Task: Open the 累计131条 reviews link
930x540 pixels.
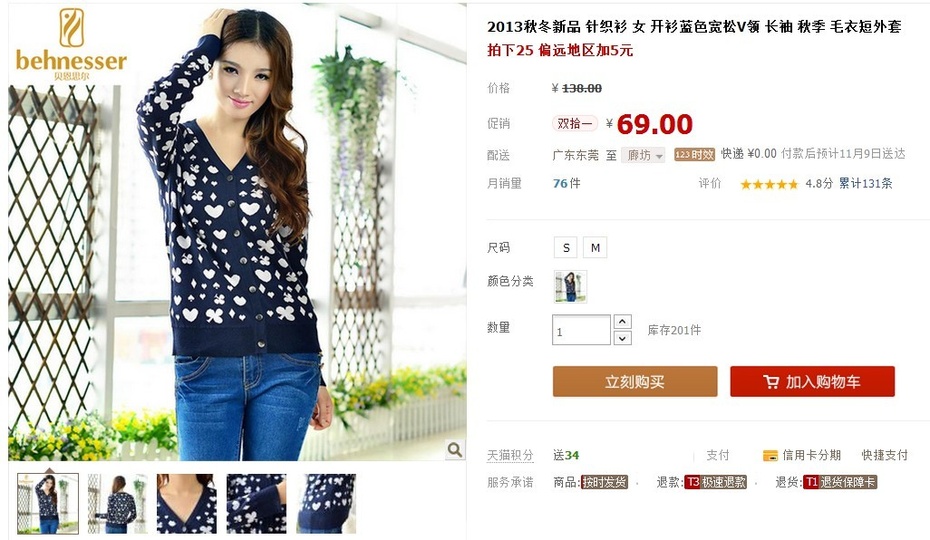Action: (x=865, y=183)
